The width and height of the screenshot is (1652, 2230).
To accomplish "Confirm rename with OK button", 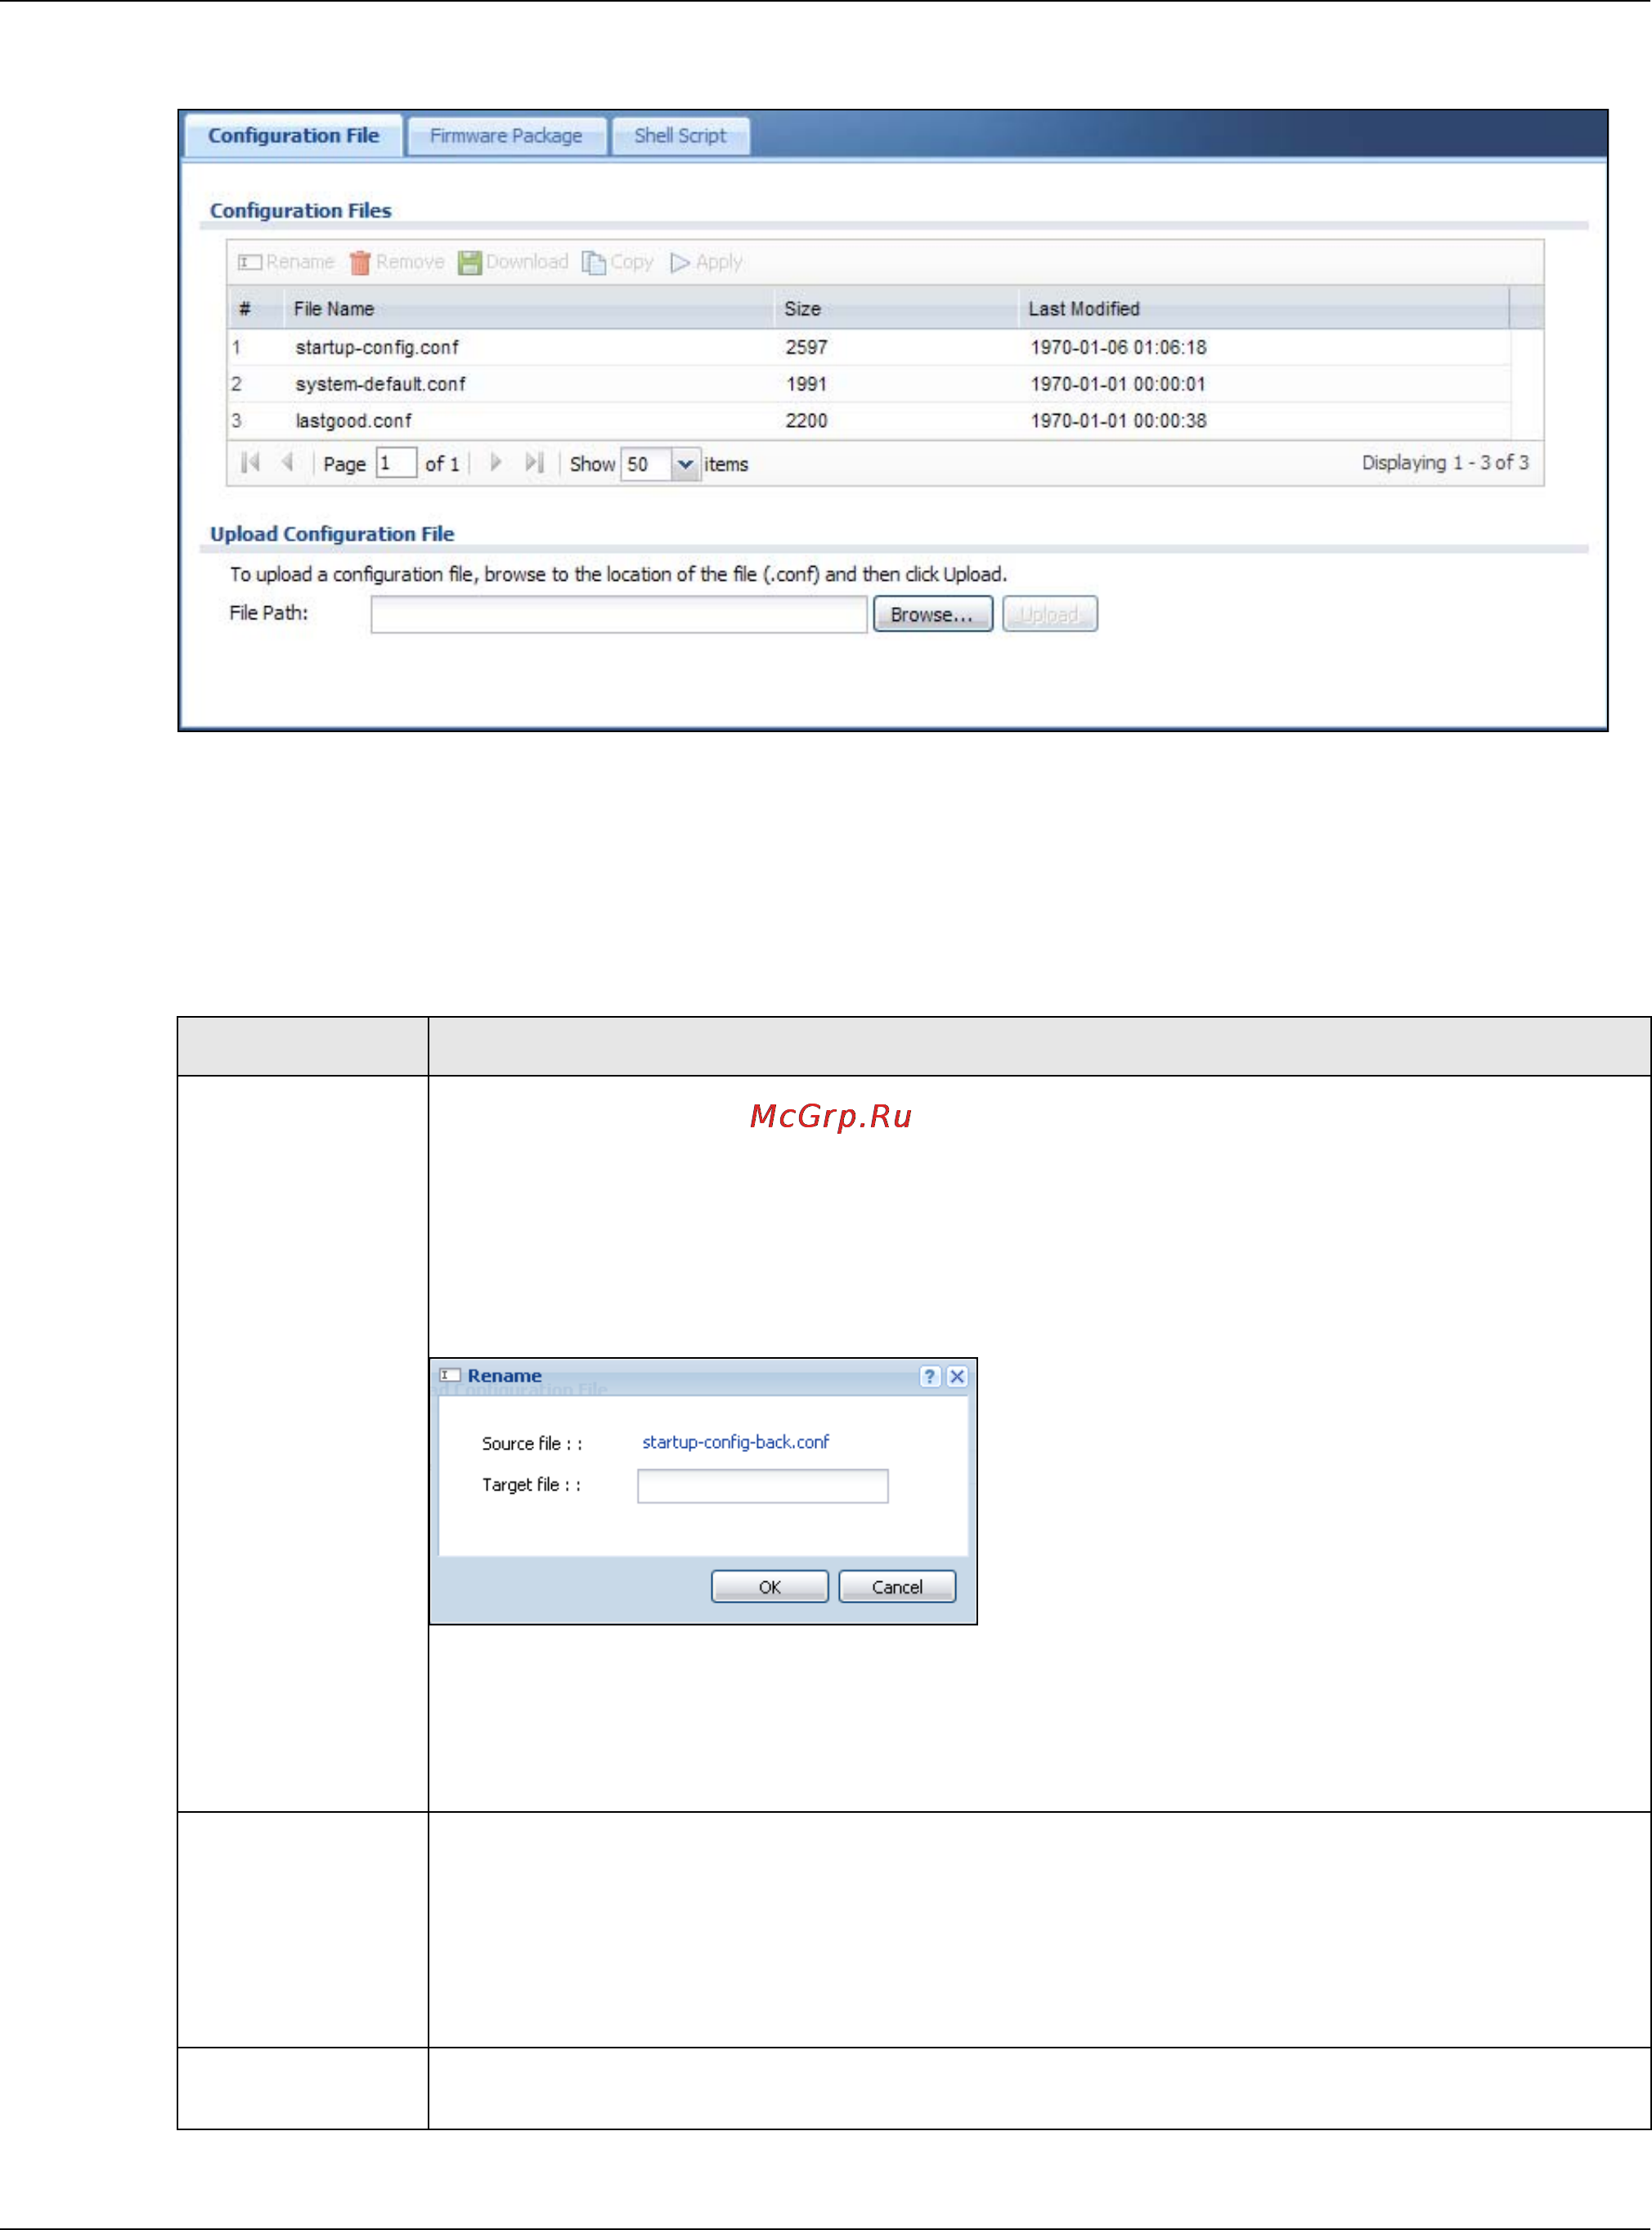I will click(769, 1587).
